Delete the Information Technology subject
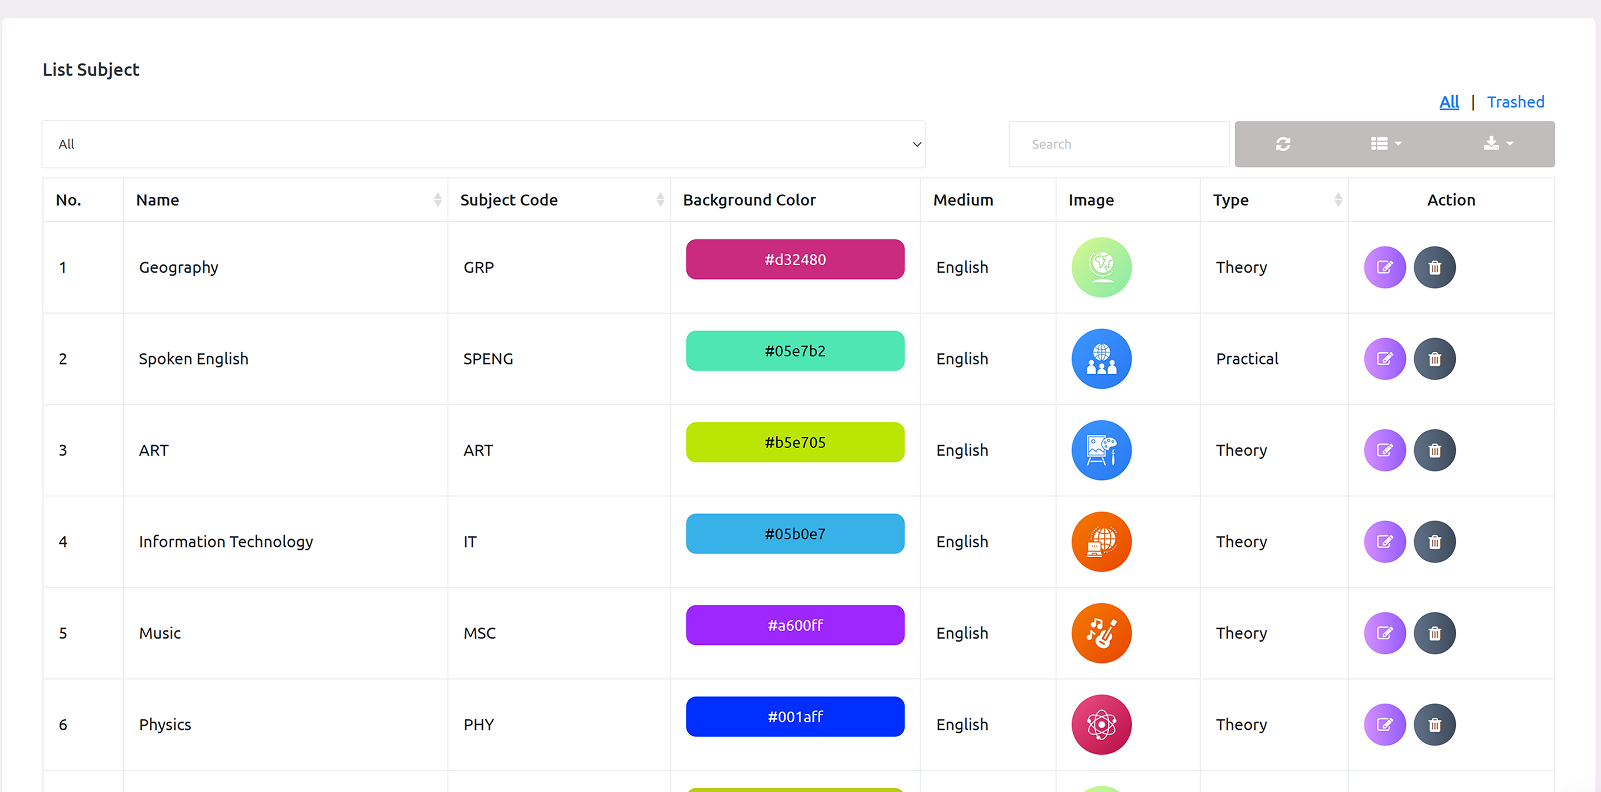The height and width of the screenshot is (792, 1601). pos(1435,542)
